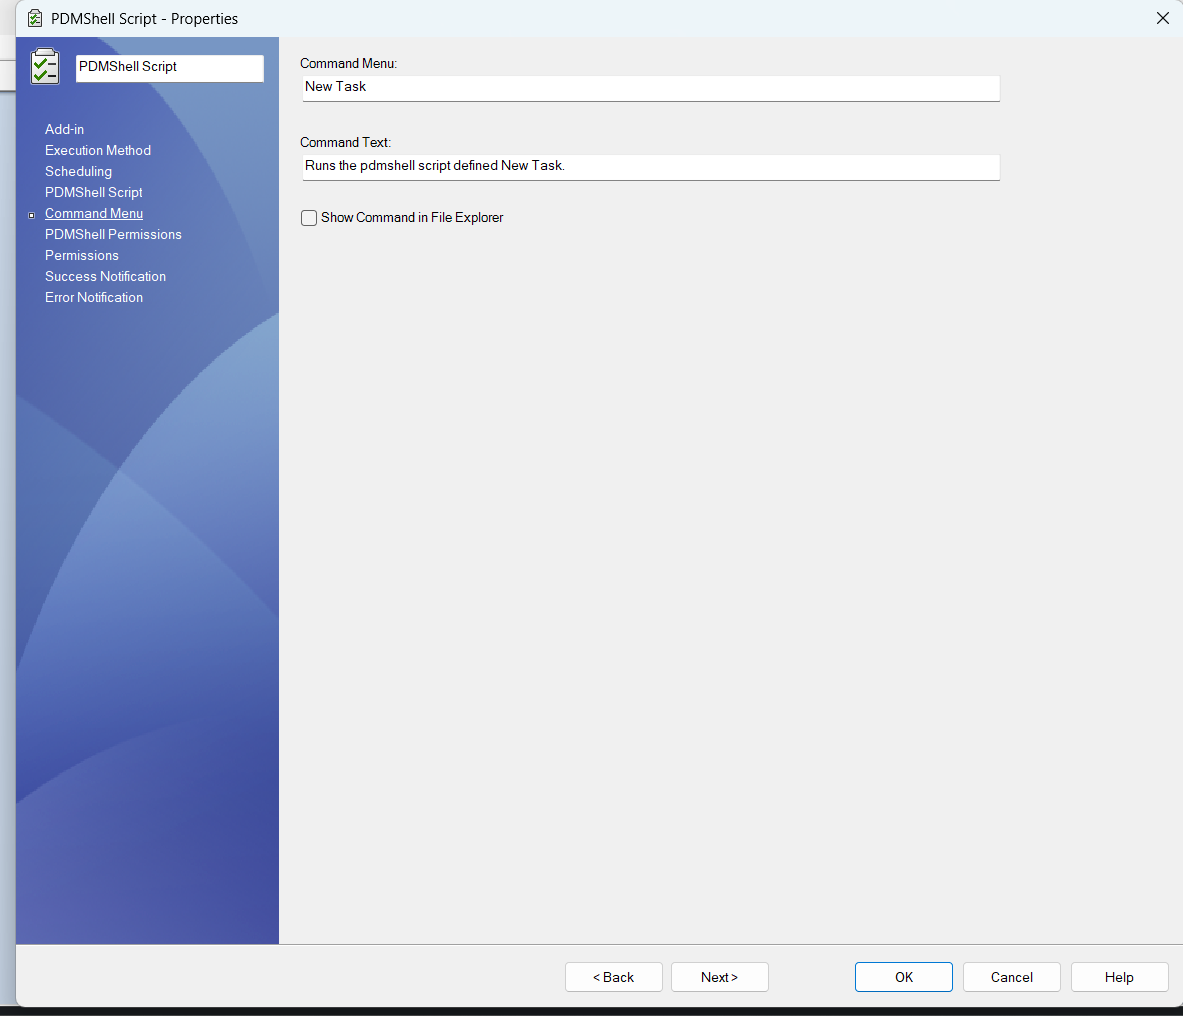
Task: Close the Properties window
Action: [x=1163, y=18]
